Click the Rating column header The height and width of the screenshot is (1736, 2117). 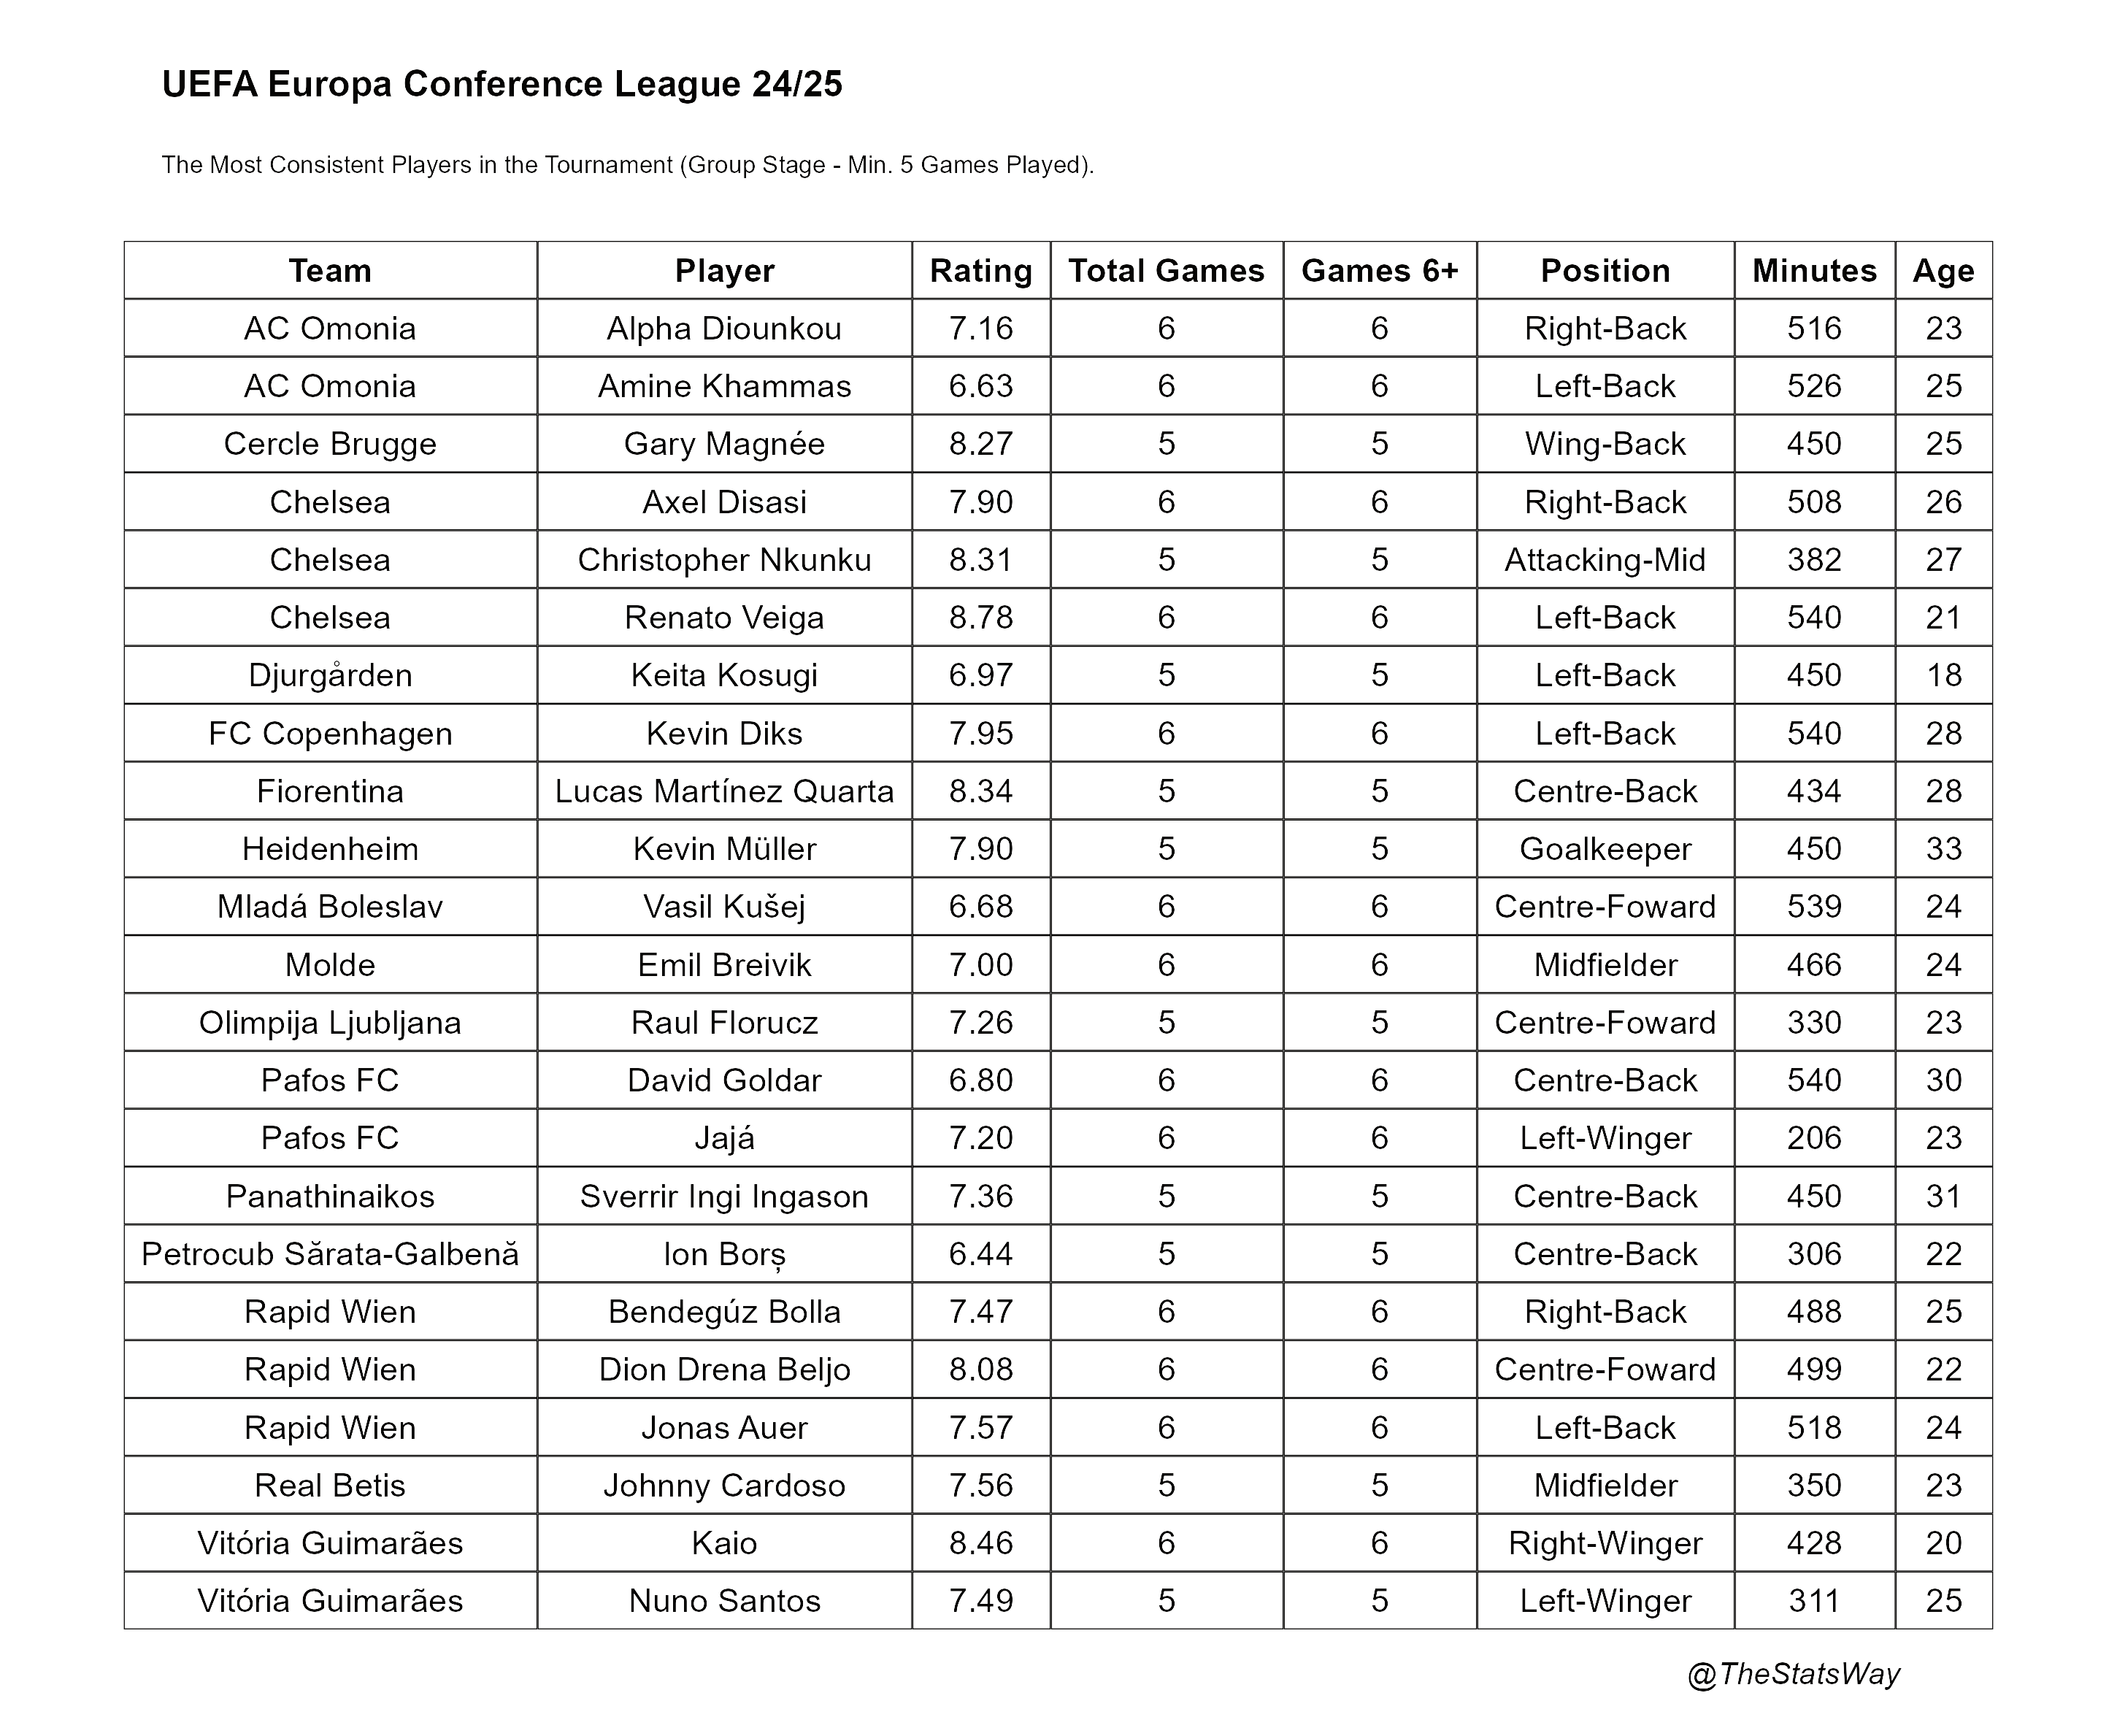(x=981, y=271)
